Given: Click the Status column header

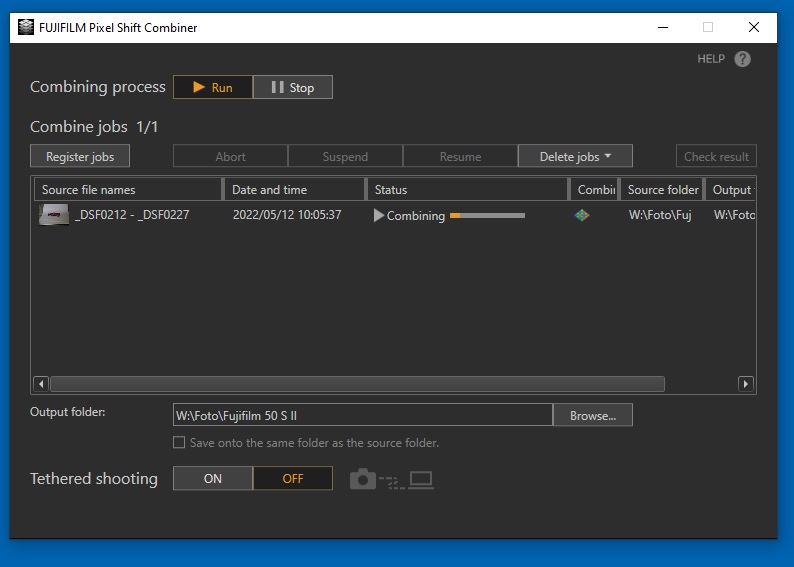Looking at the screenshot, I should 467,190.
